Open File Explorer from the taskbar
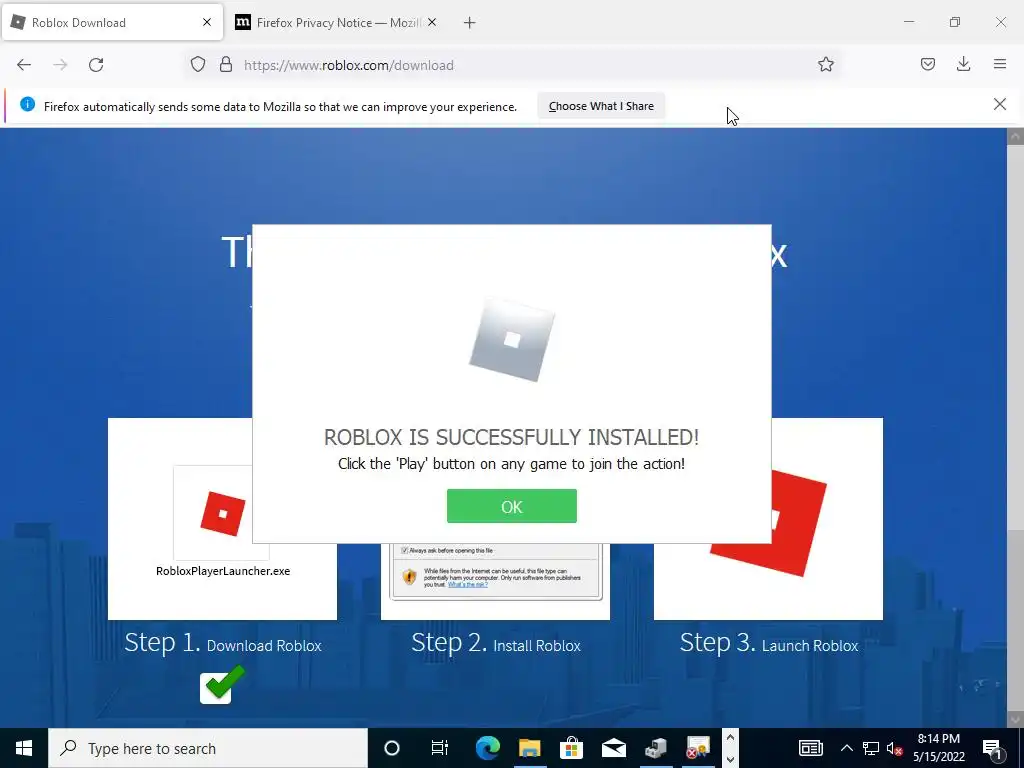Image resolution: width=1024 pixels, height=768 pixels. [530, 748]
